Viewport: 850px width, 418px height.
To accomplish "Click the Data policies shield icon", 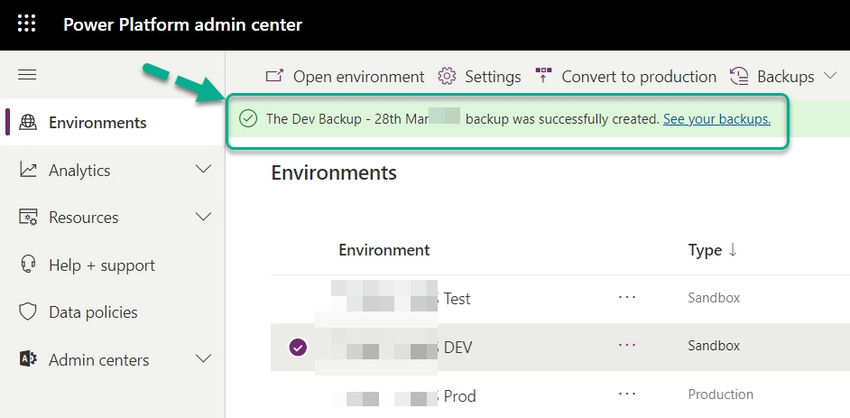I will point(29,313).
